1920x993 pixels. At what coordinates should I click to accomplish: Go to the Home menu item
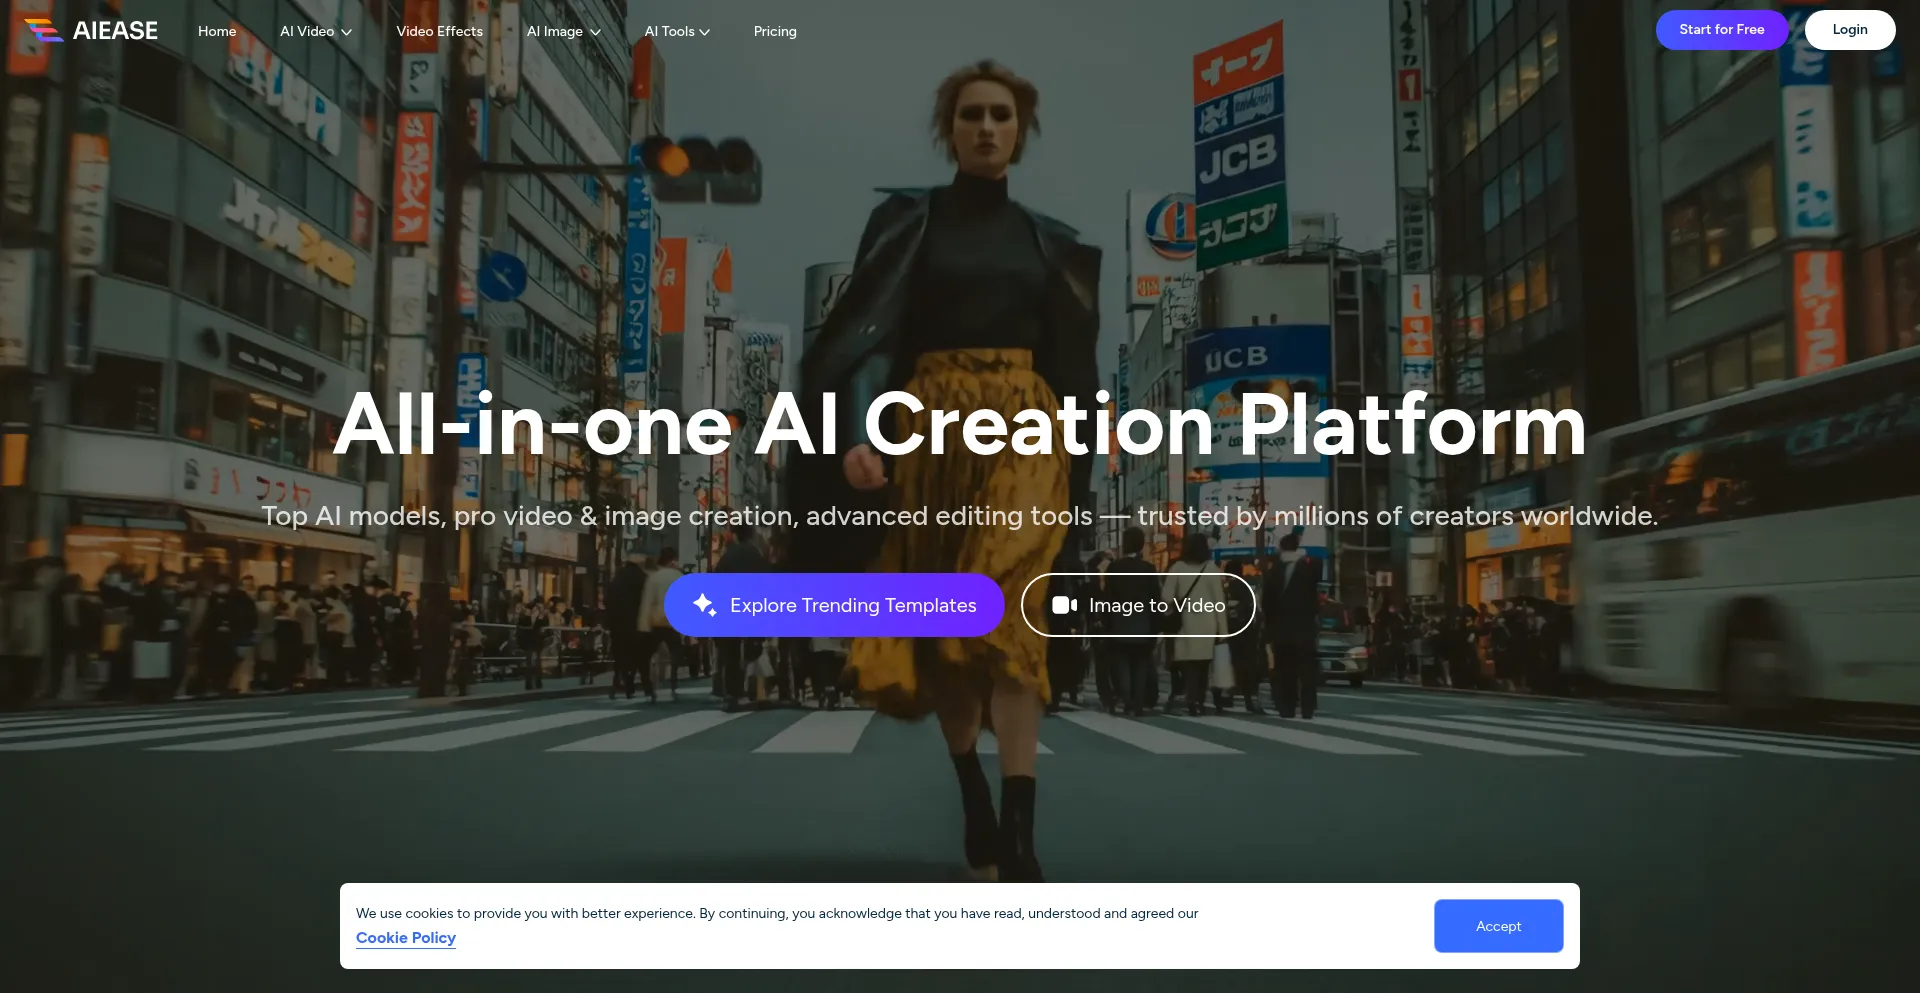(x=217, y=31)
